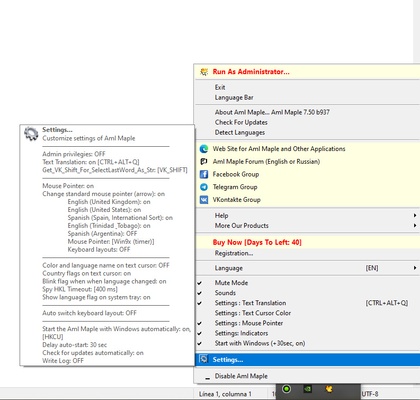Click 'Auto switch keyboard layout: OFF' line
Viewport: 420px width, 400px height.
coord(89,313)
